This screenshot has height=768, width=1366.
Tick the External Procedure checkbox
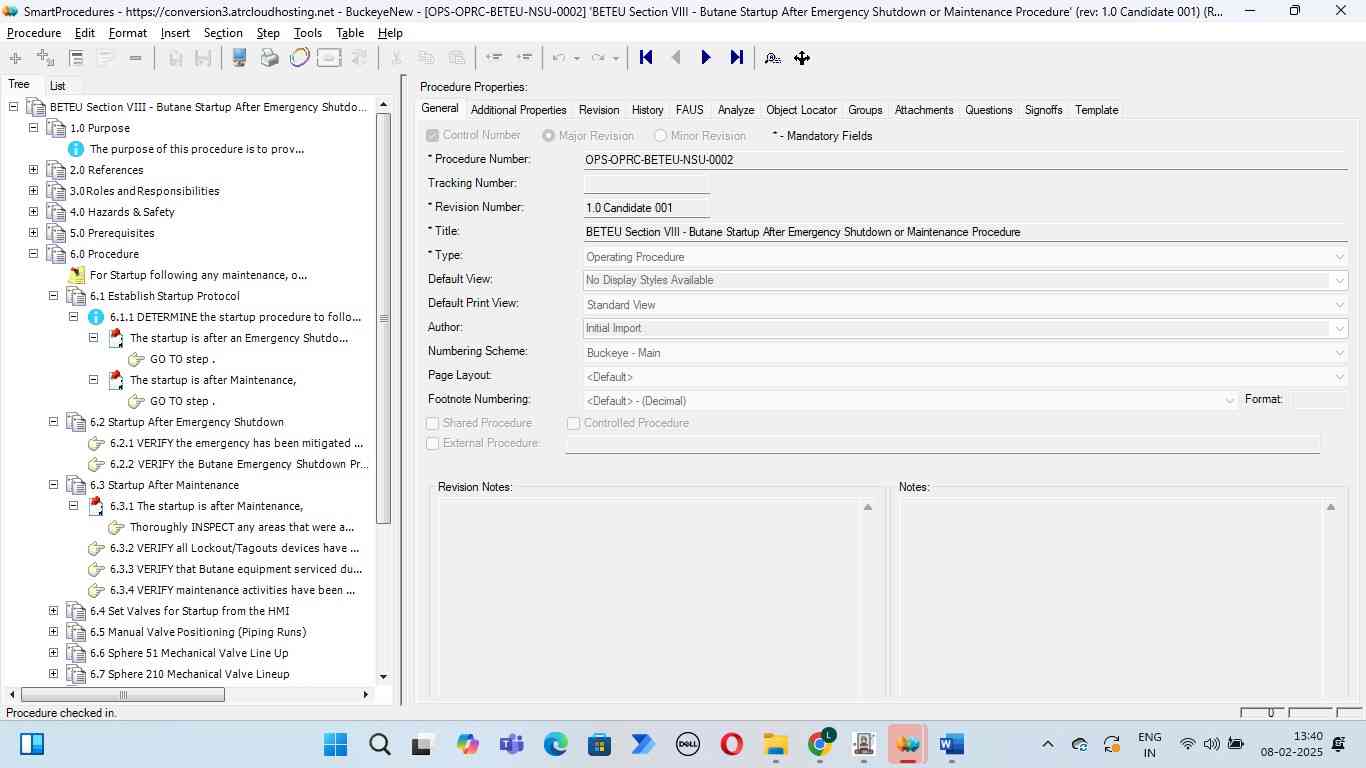coord(433,443)
